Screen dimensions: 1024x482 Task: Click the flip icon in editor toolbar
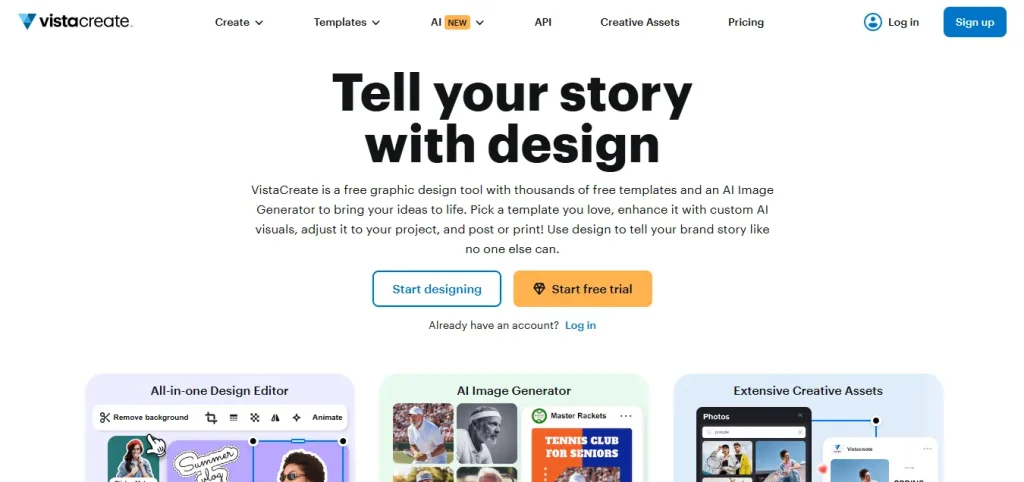point(275,417)
